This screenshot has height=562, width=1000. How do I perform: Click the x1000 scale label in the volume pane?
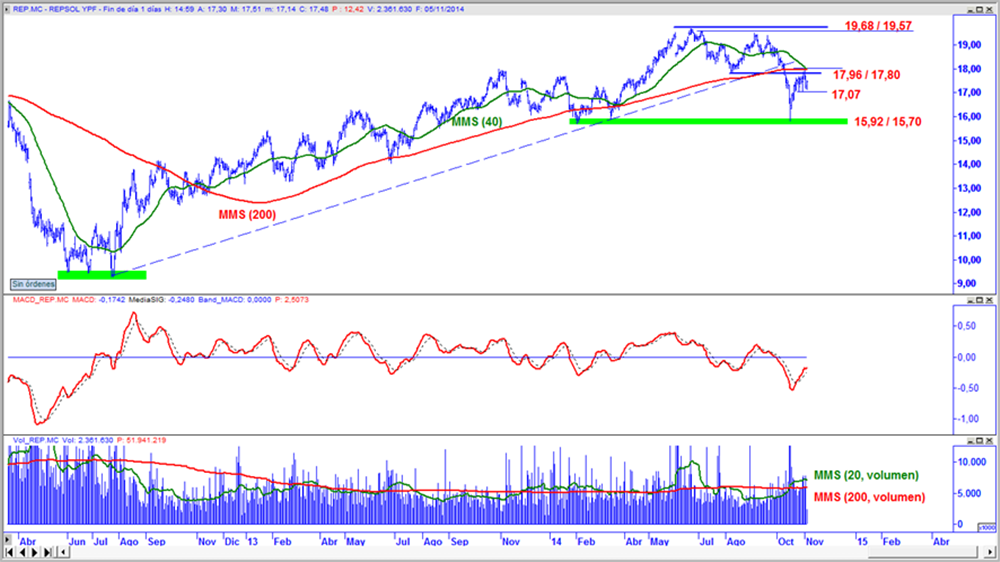coord(986,528)
